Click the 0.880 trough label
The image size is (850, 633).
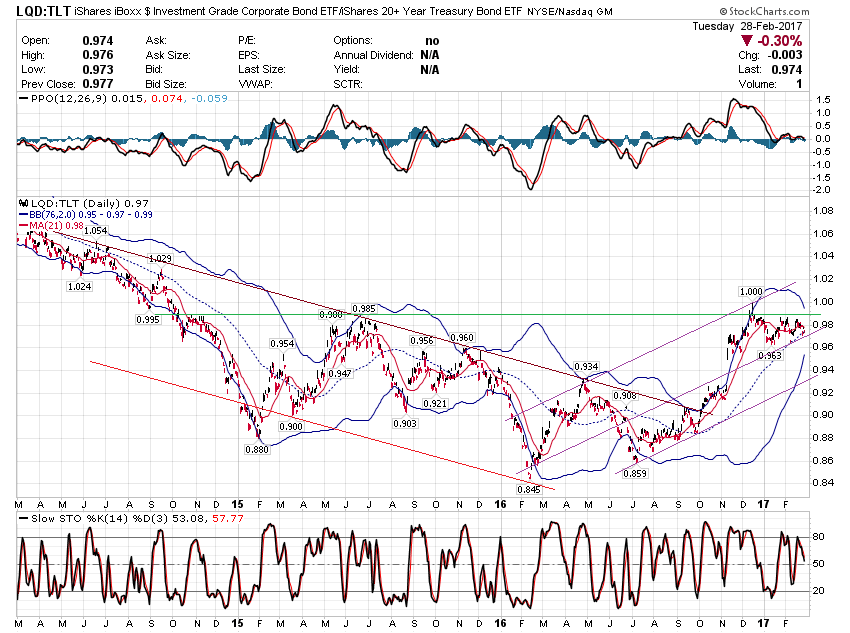pos(257,450)
